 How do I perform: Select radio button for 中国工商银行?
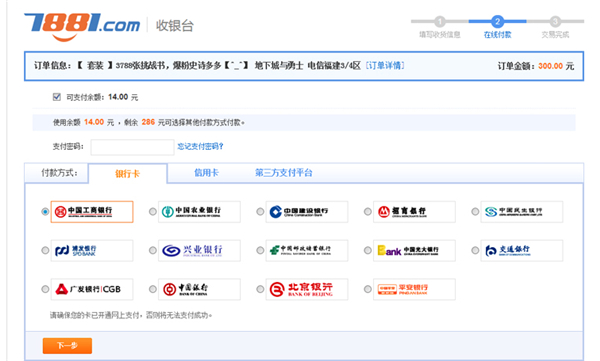(45, 211)
